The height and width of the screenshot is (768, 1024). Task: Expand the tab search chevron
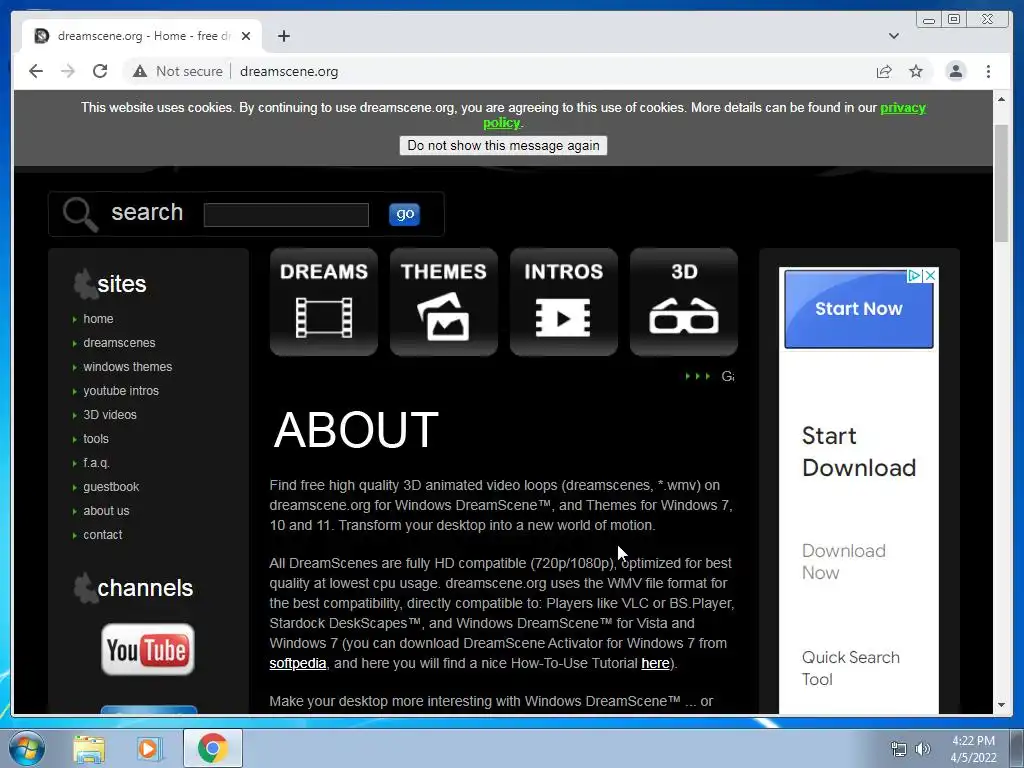(x=893, y=36)
